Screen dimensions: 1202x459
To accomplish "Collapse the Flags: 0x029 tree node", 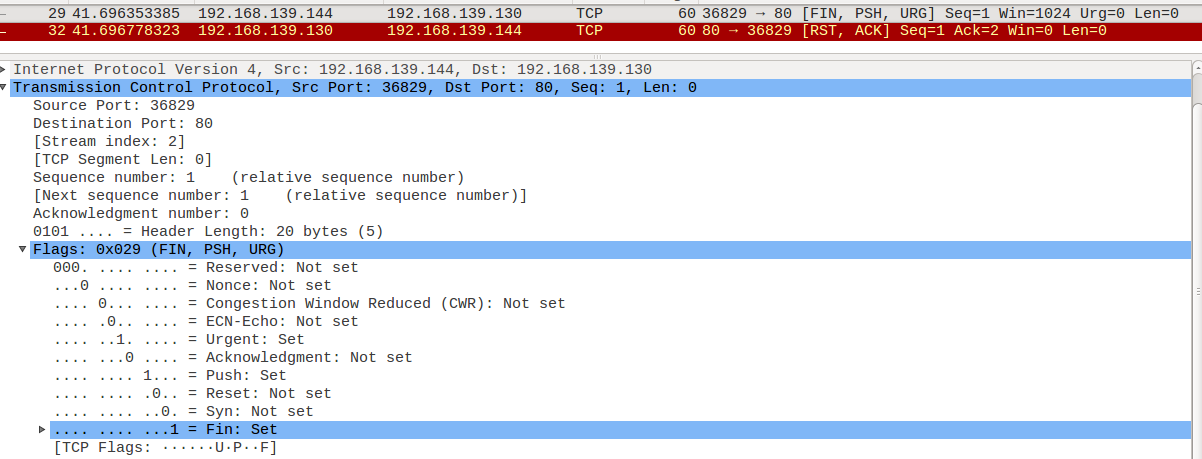I will tap(23, 250).
